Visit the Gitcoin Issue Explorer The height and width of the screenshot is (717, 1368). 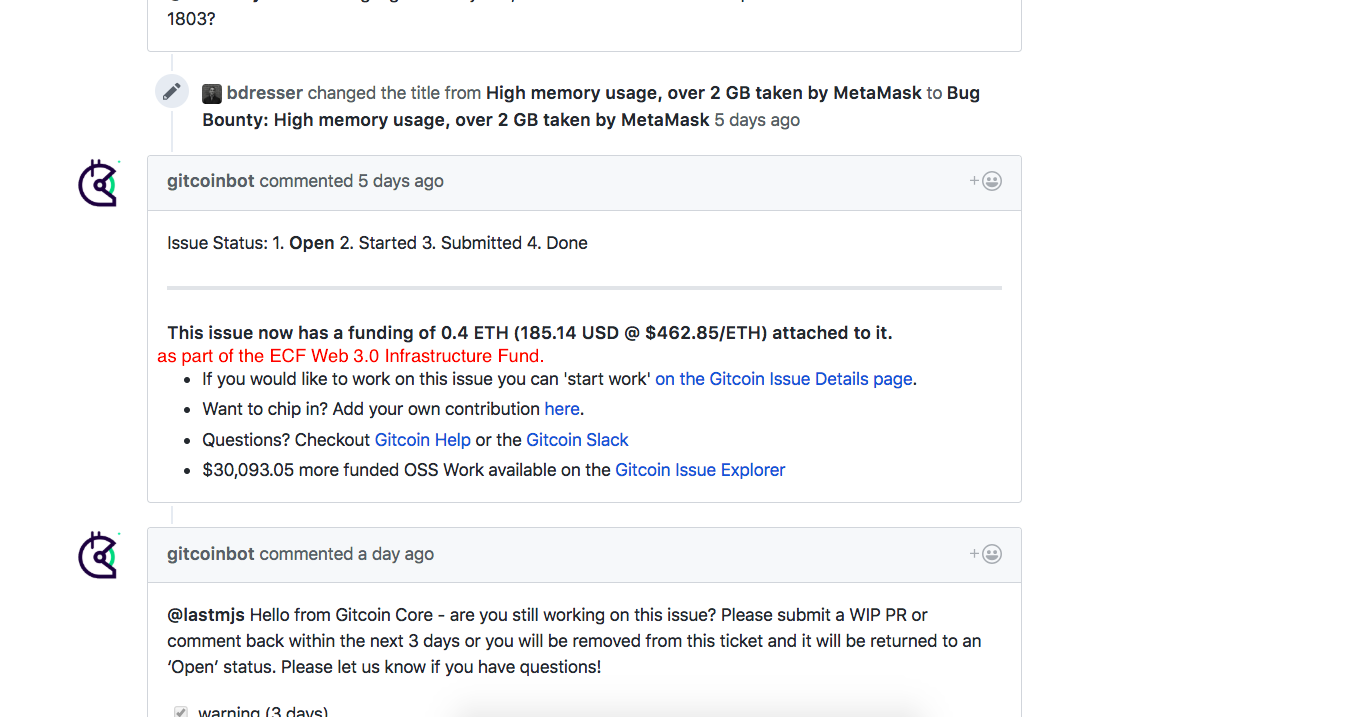699,469
